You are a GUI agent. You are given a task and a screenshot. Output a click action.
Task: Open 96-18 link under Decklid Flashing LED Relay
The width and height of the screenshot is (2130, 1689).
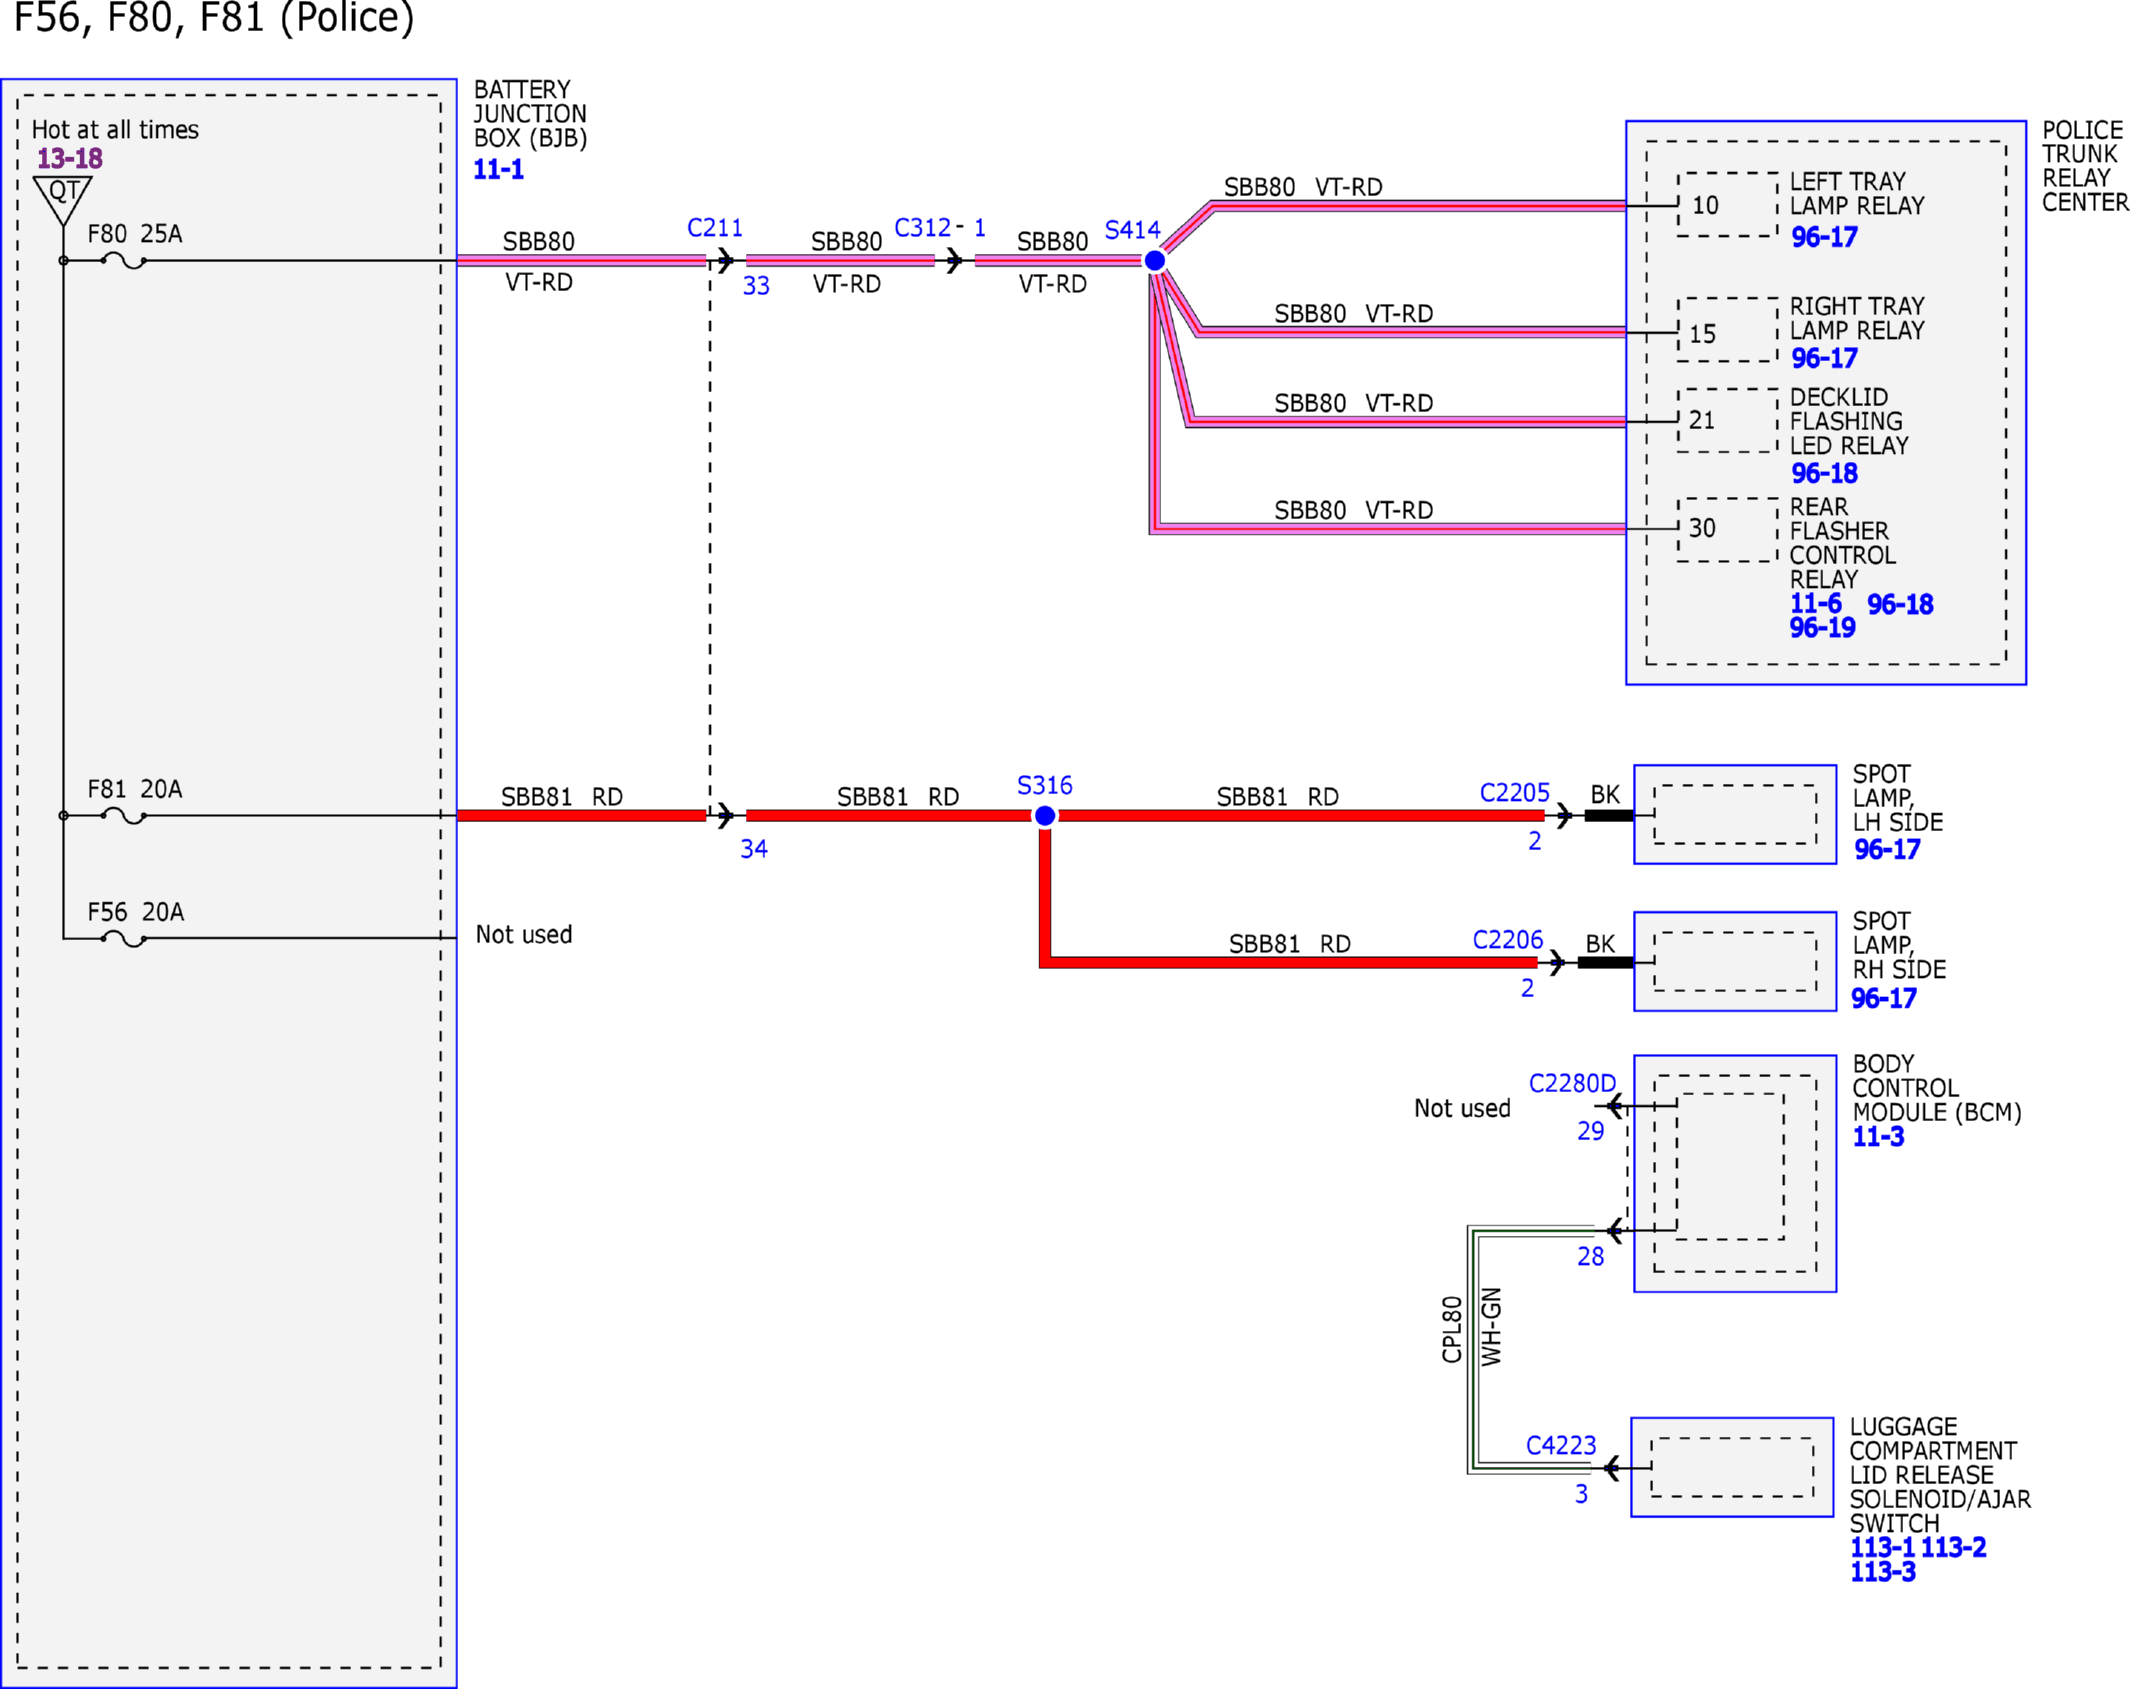coord(1824,473)
